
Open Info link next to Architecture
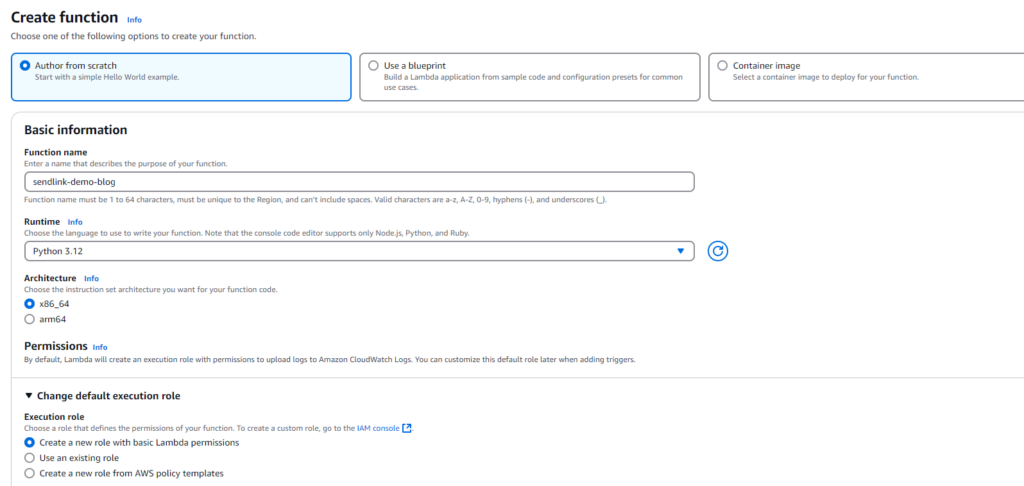coord(92,278)
